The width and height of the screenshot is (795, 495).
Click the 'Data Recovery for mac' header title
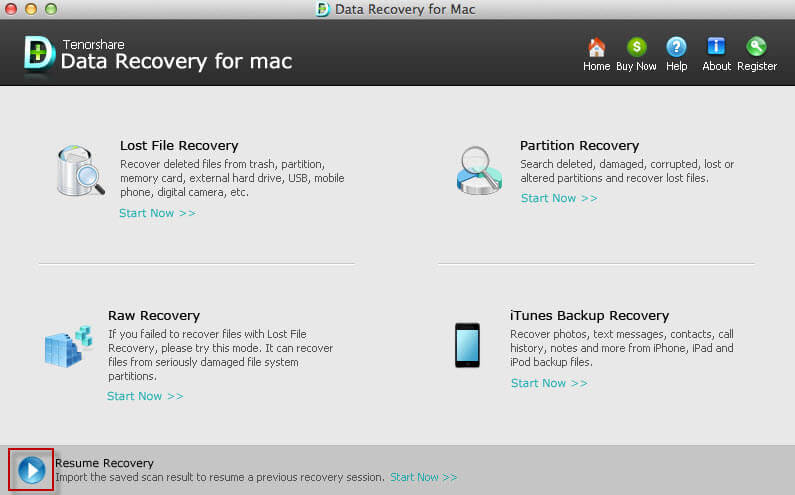[176, 61]
